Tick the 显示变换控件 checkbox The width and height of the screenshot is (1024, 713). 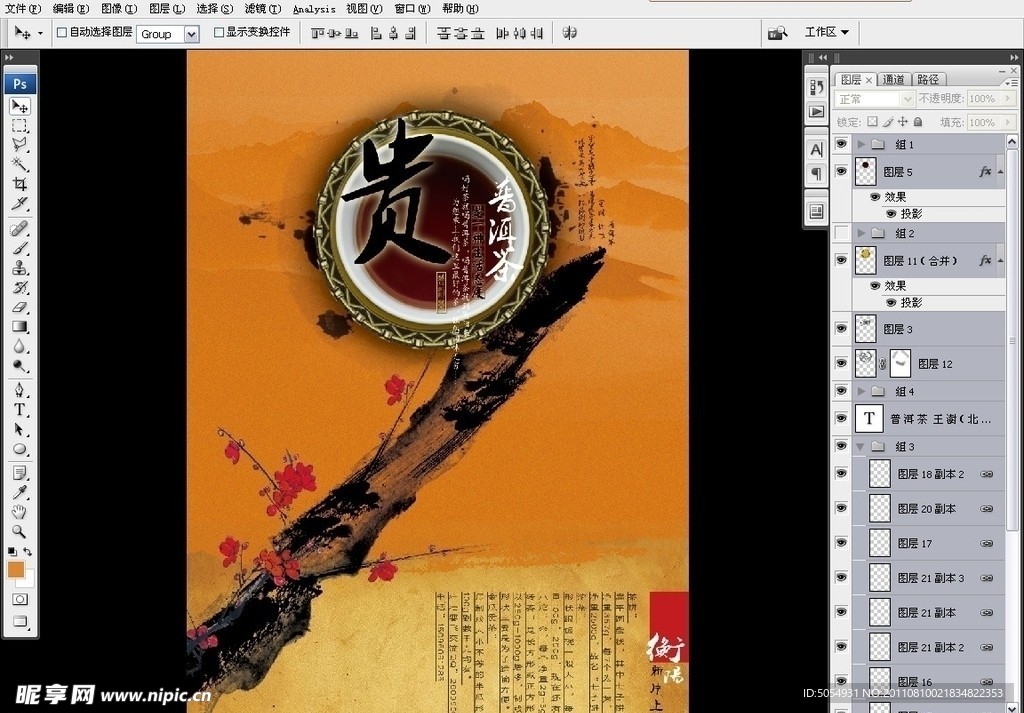point(219,32)
